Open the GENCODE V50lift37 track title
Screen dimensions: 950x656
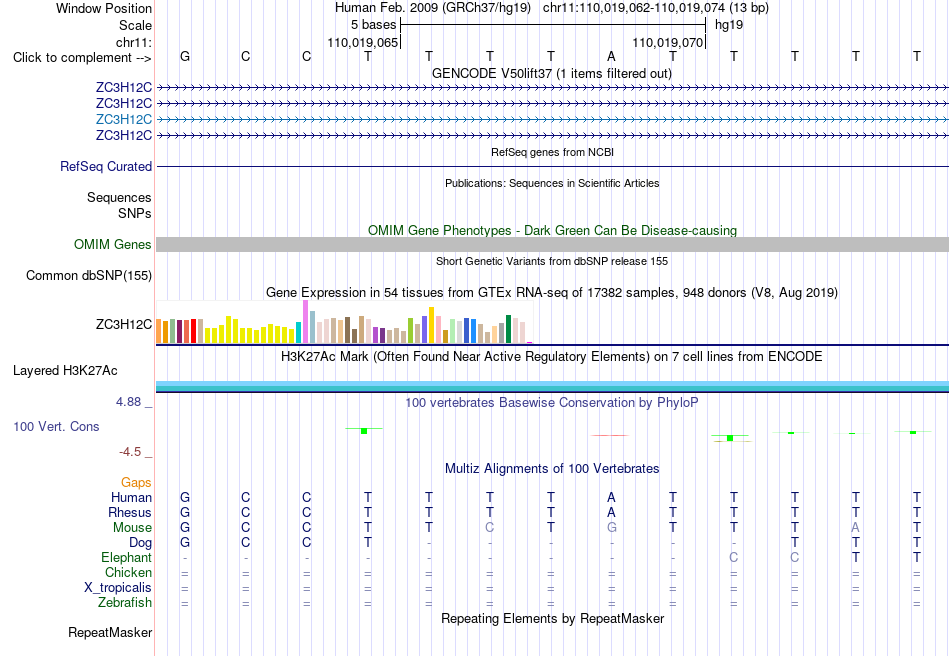tap(552, 74)
